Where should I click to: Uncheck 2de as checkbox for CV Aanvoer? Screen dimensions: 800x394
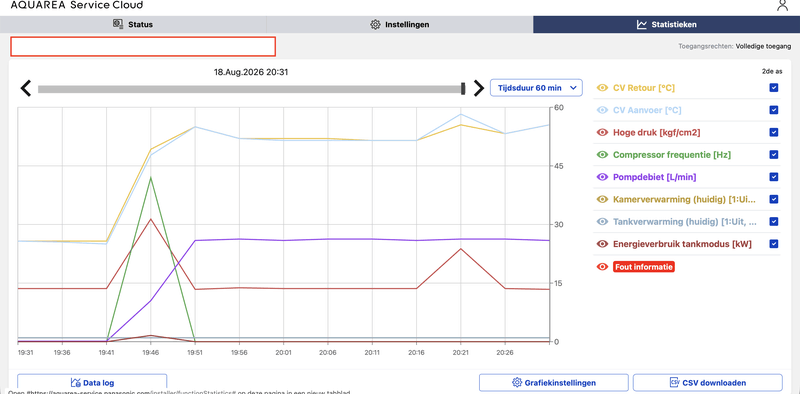[774, 110]
